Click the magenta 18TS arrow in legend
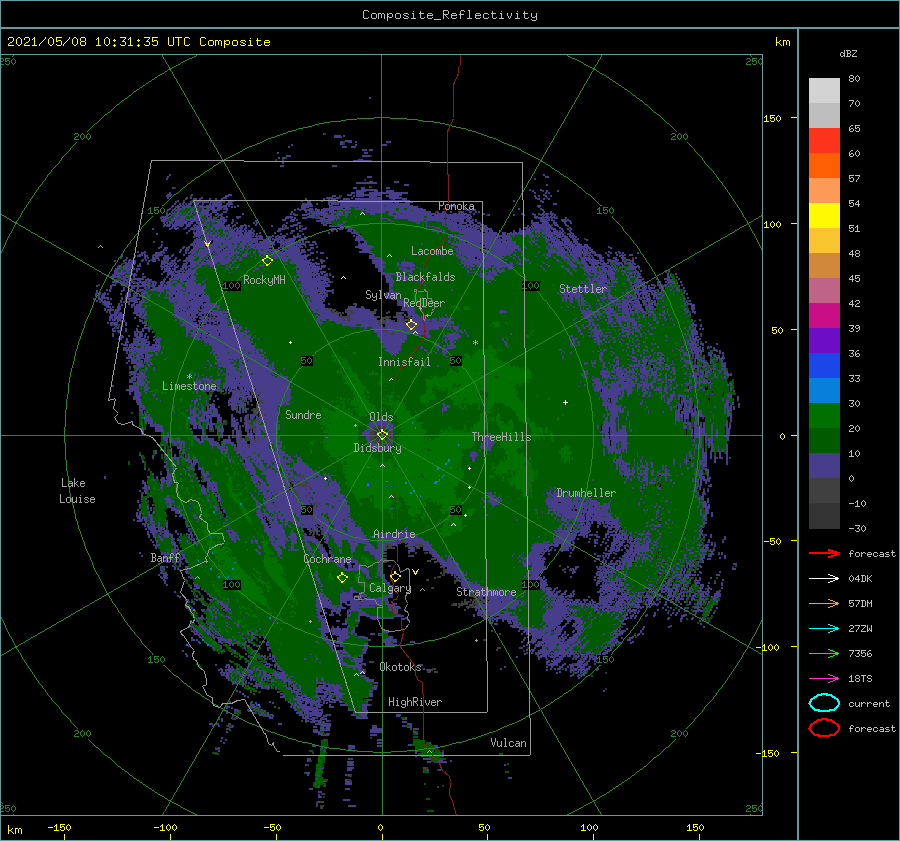Viewport: 900px width, 841px height. pos(824,679)
